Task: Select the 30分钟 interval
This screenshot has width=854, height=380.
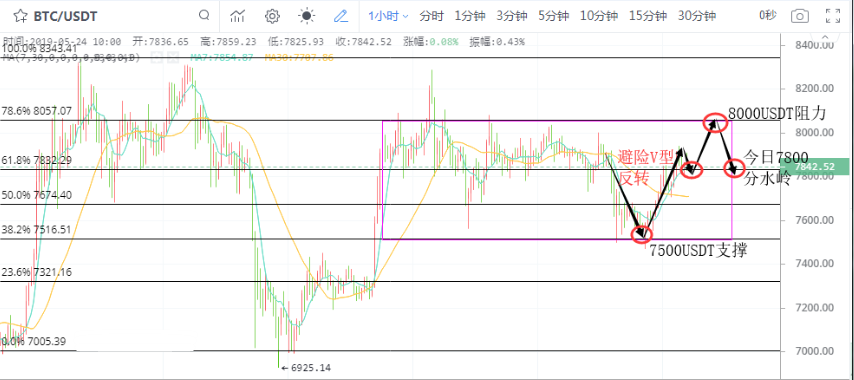Action: tap(697, 16)
